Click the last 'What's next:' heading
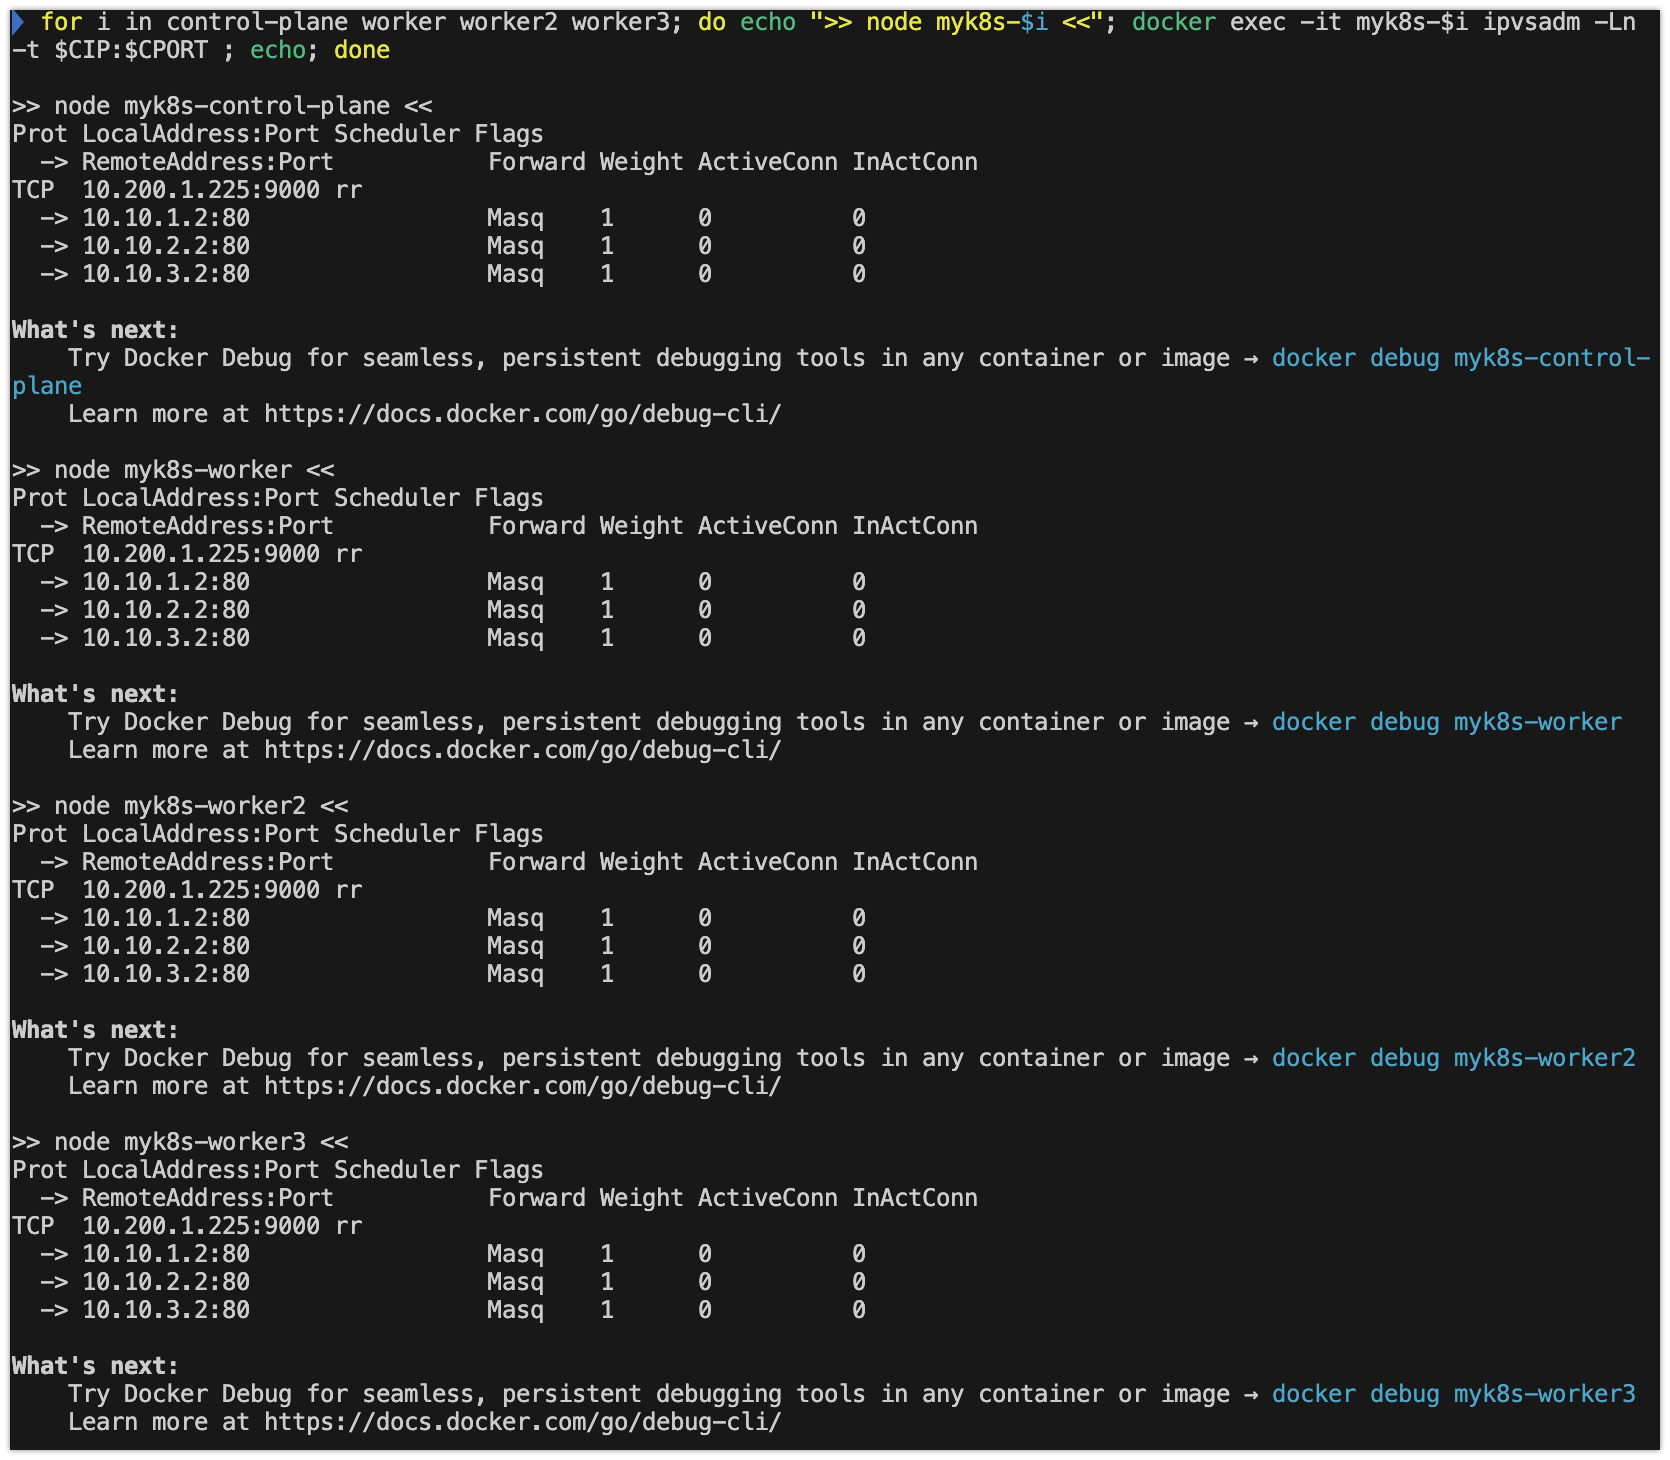The image size is (1670, 1460). (x=95, y=1366)
